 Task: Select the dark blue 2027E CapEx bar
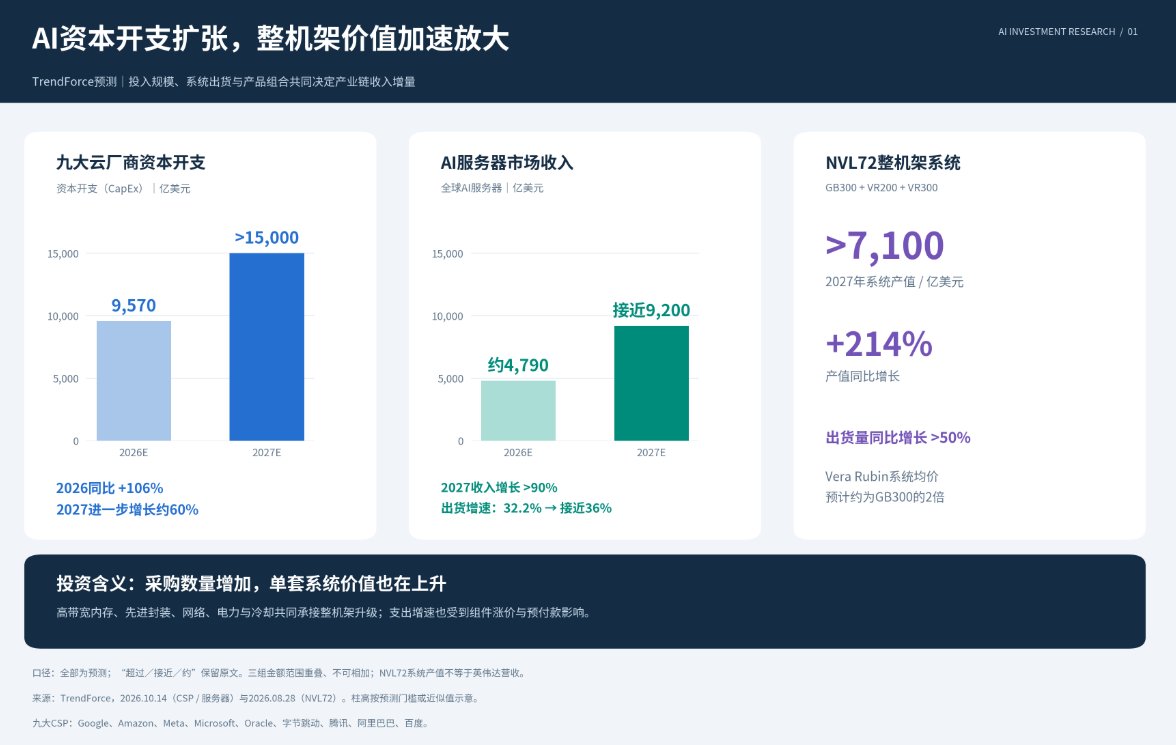click(267, 347)
